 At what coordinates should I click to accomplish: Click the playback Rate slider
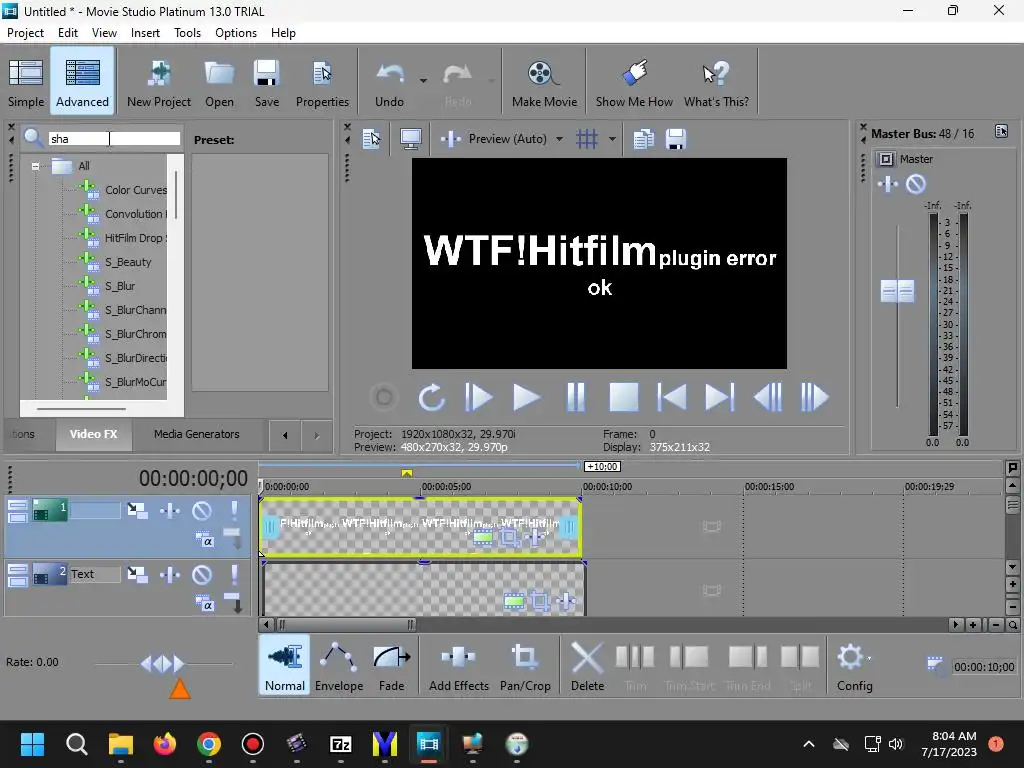(x=163, y=664)
